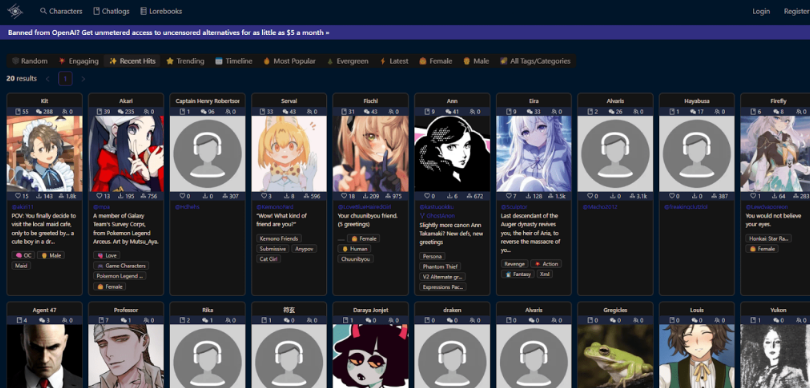Select page number 1

click(x=65, y=79)
